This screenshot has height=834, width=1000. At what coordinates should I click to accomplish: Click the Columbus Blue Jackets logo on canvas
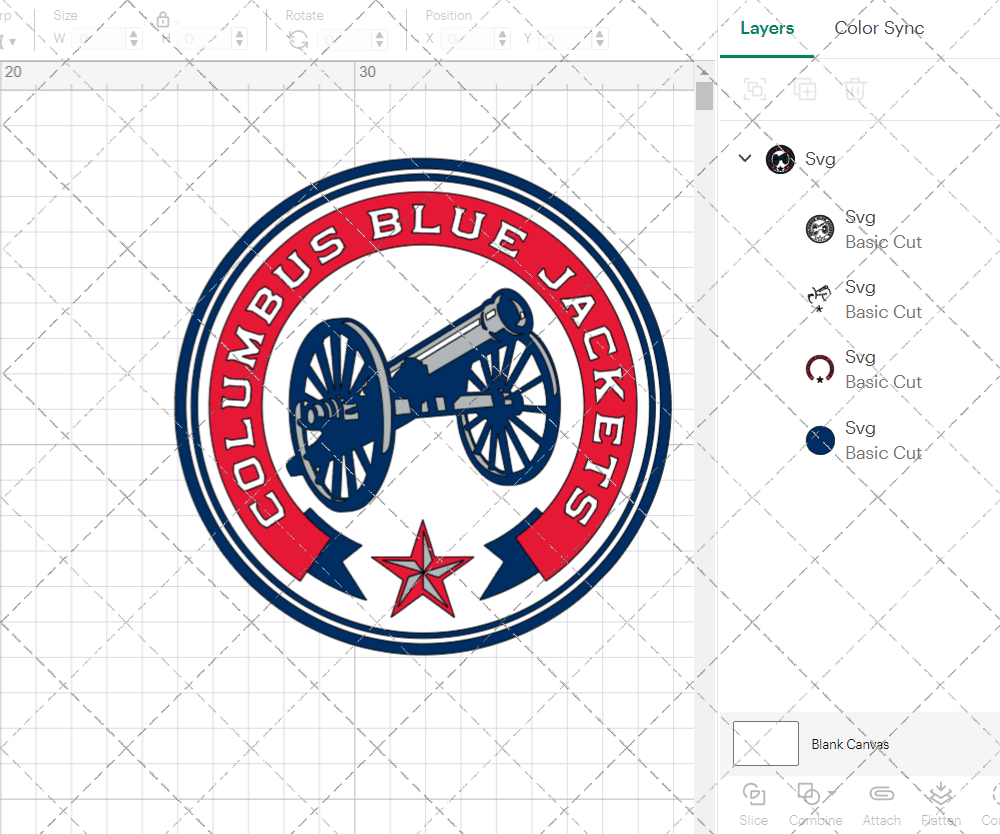click(x=423, y=406)
